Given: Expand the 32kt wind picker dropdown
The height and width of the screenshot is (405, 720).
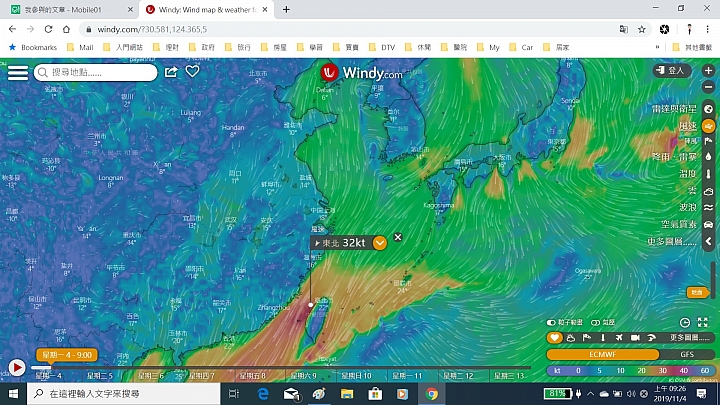Looking at the screenshot, I should [380, 243].
